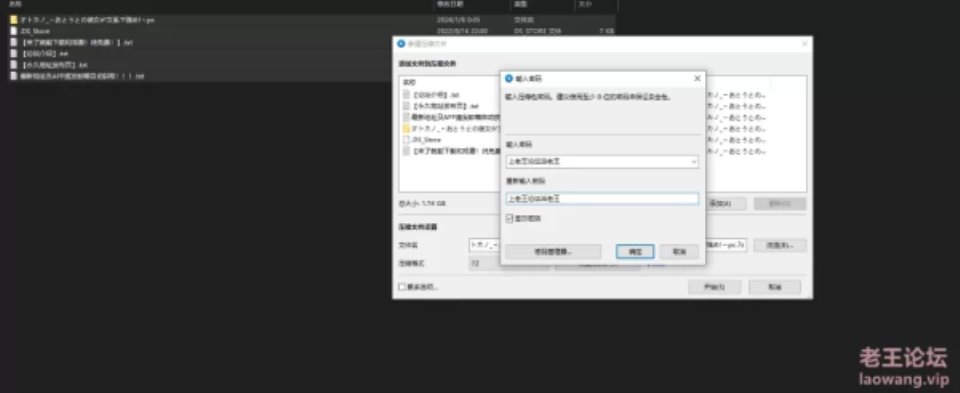Select the fifth row txt icon in Explorer

13,64
